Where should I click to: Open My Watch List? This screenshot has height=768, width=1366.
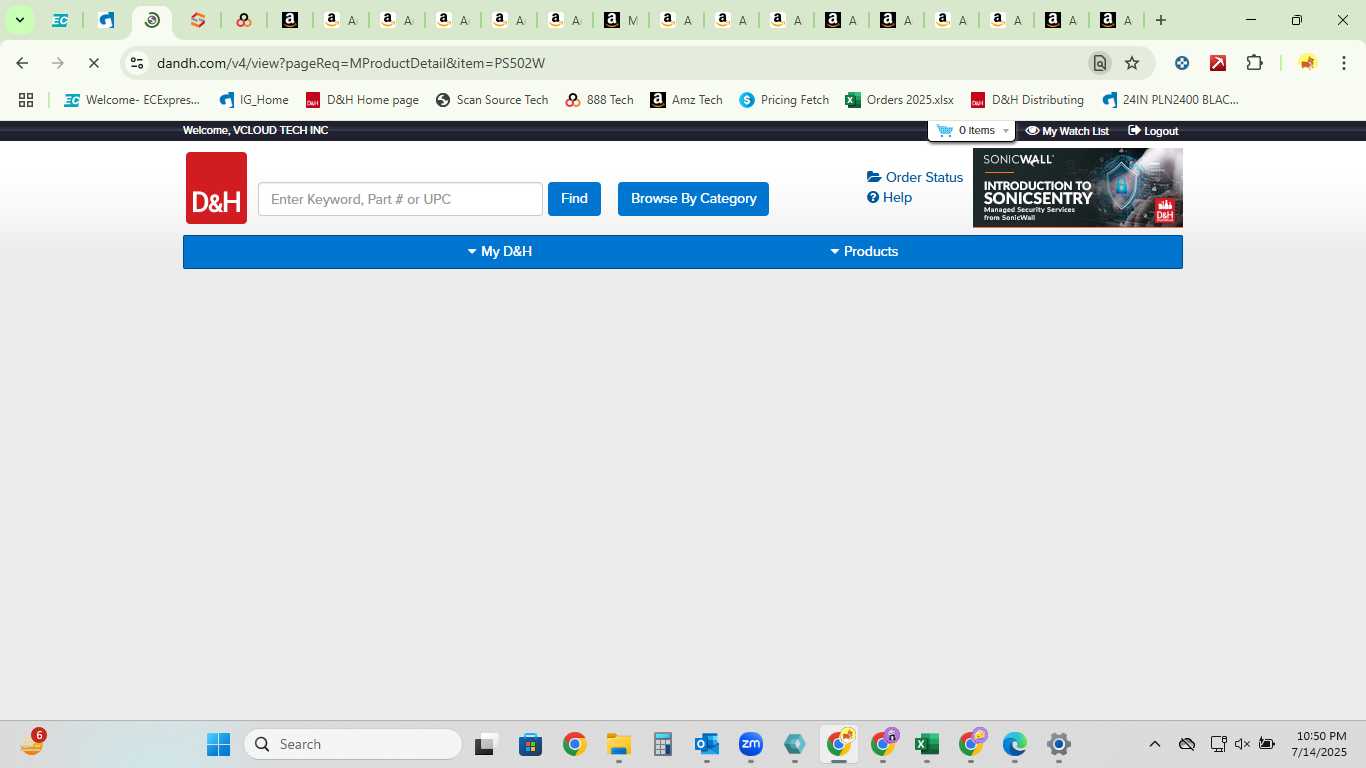click(x=1067, y=131)
